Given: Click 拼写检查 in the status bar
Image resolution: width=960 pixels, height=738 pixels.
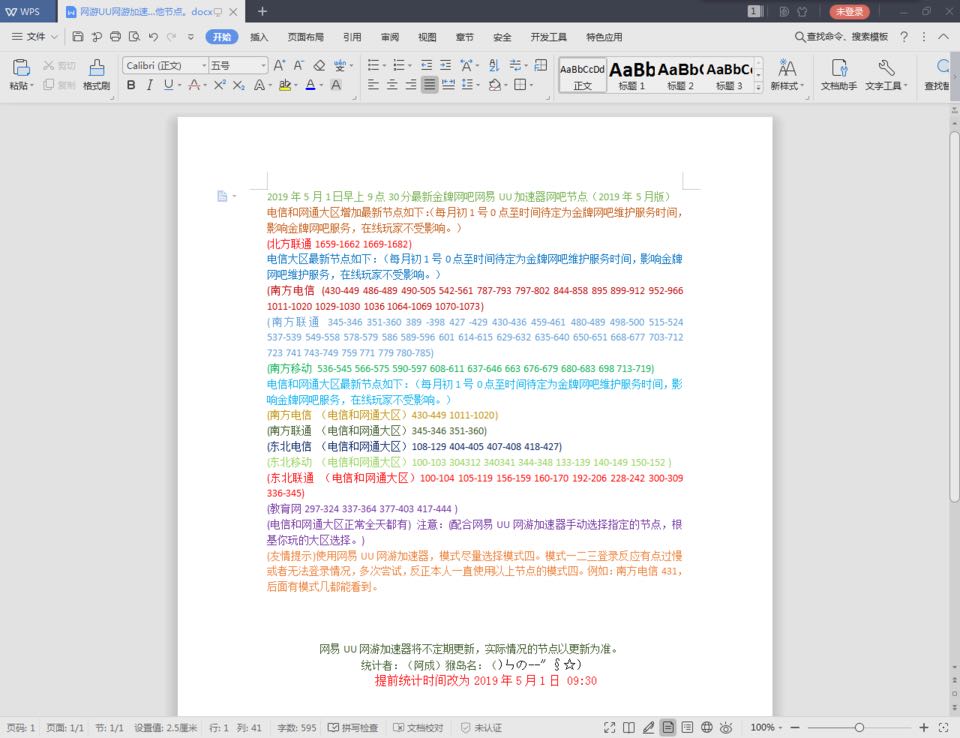Looking at the screenshot, I should coord(353,728).
